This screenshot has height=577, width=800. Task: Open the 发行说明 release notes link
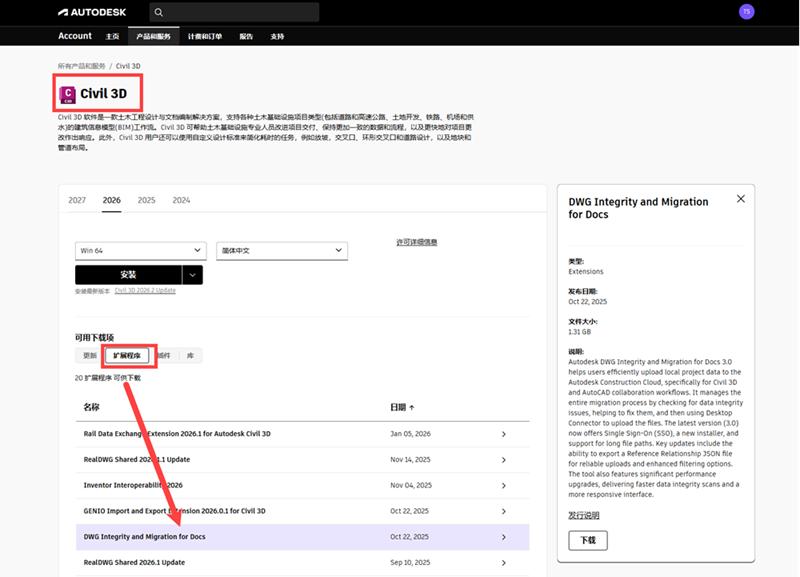[584, 515]
